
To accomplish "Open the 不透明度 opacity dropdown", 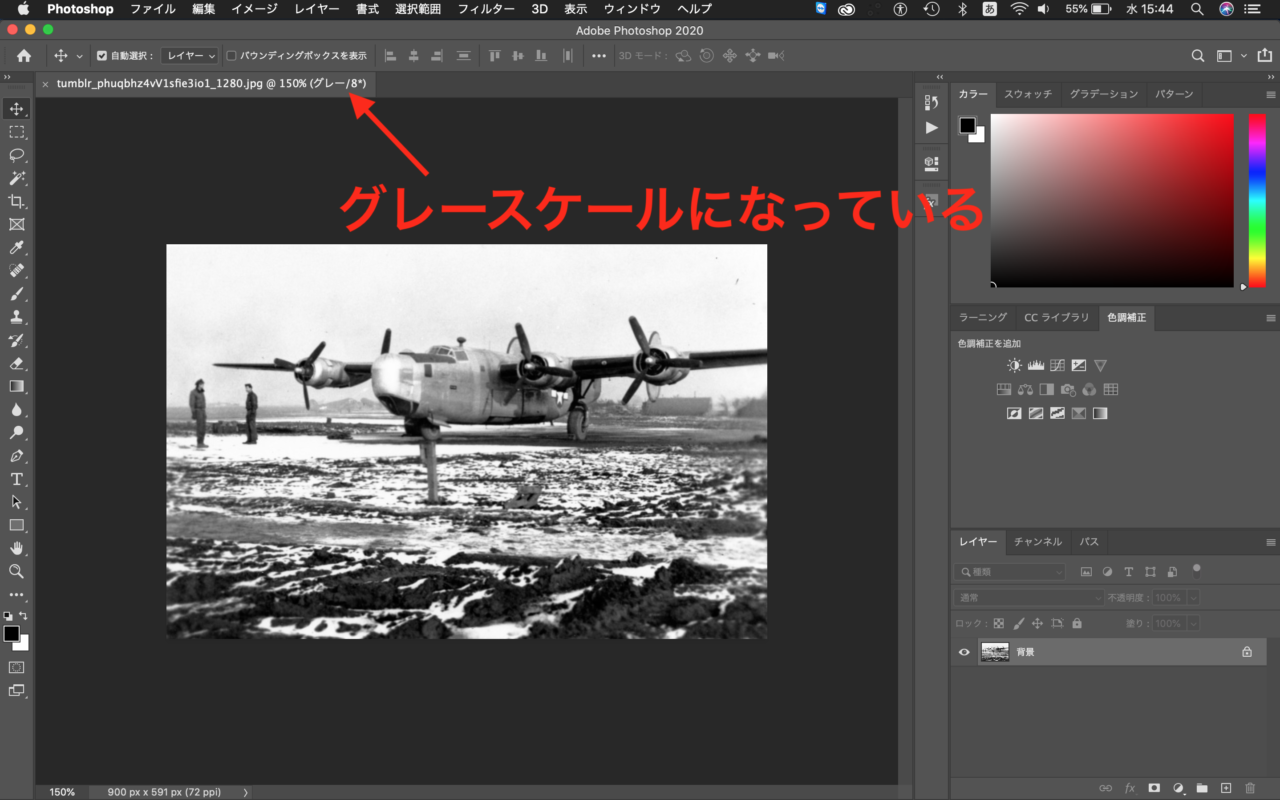I will pyautogui.click(x=1192, y=597).
